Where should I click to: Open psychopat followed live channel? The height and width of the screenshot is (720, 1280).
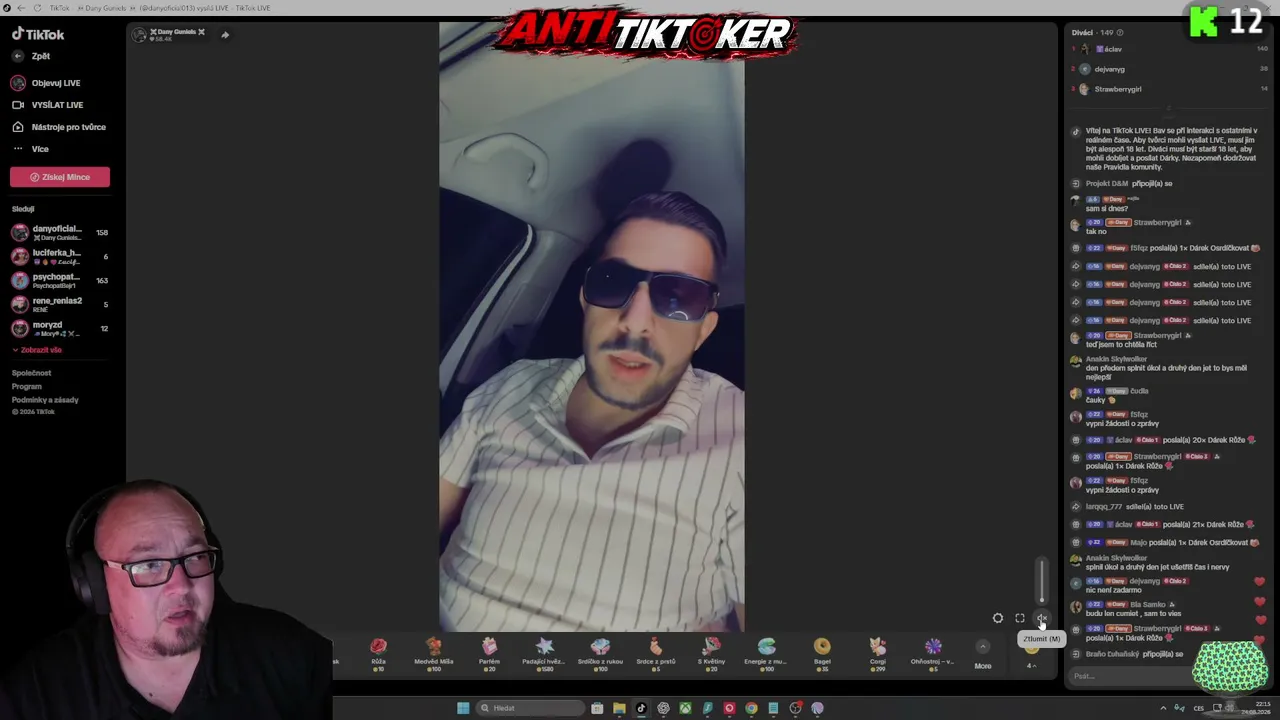[60, 281]
